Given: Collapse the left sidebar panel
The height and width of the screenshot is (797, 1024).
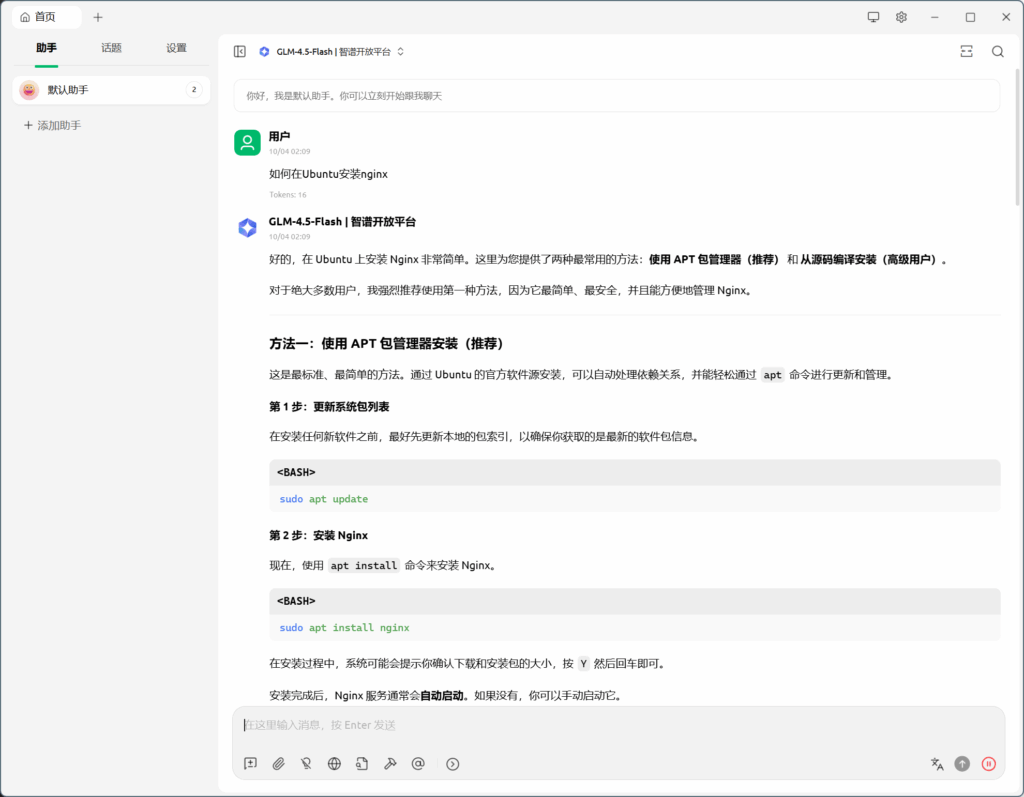Looking at the screenshot, I should coord(240,52).
